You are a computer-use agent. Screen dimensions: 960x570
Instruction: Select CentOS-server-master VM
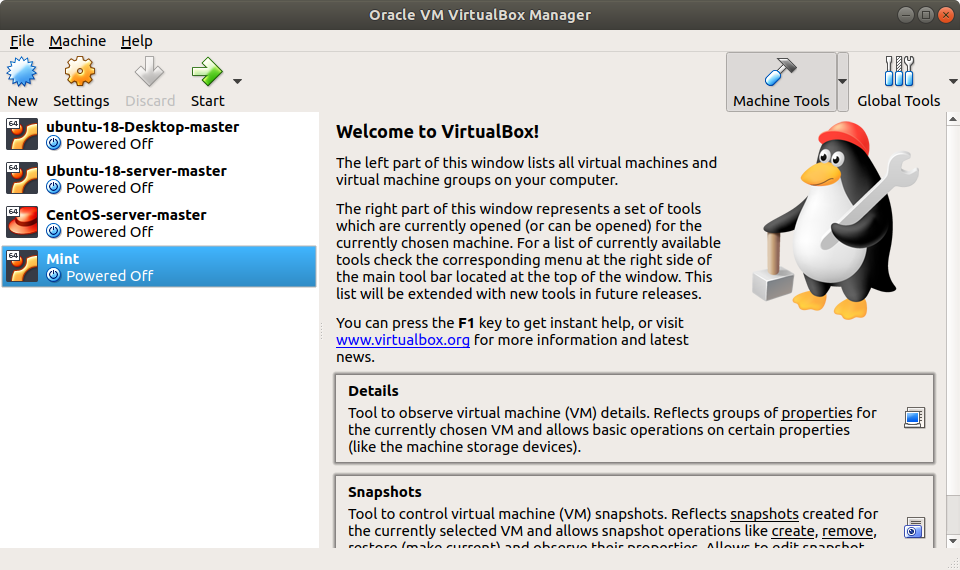pyautogui.click(x=159, y=223)
